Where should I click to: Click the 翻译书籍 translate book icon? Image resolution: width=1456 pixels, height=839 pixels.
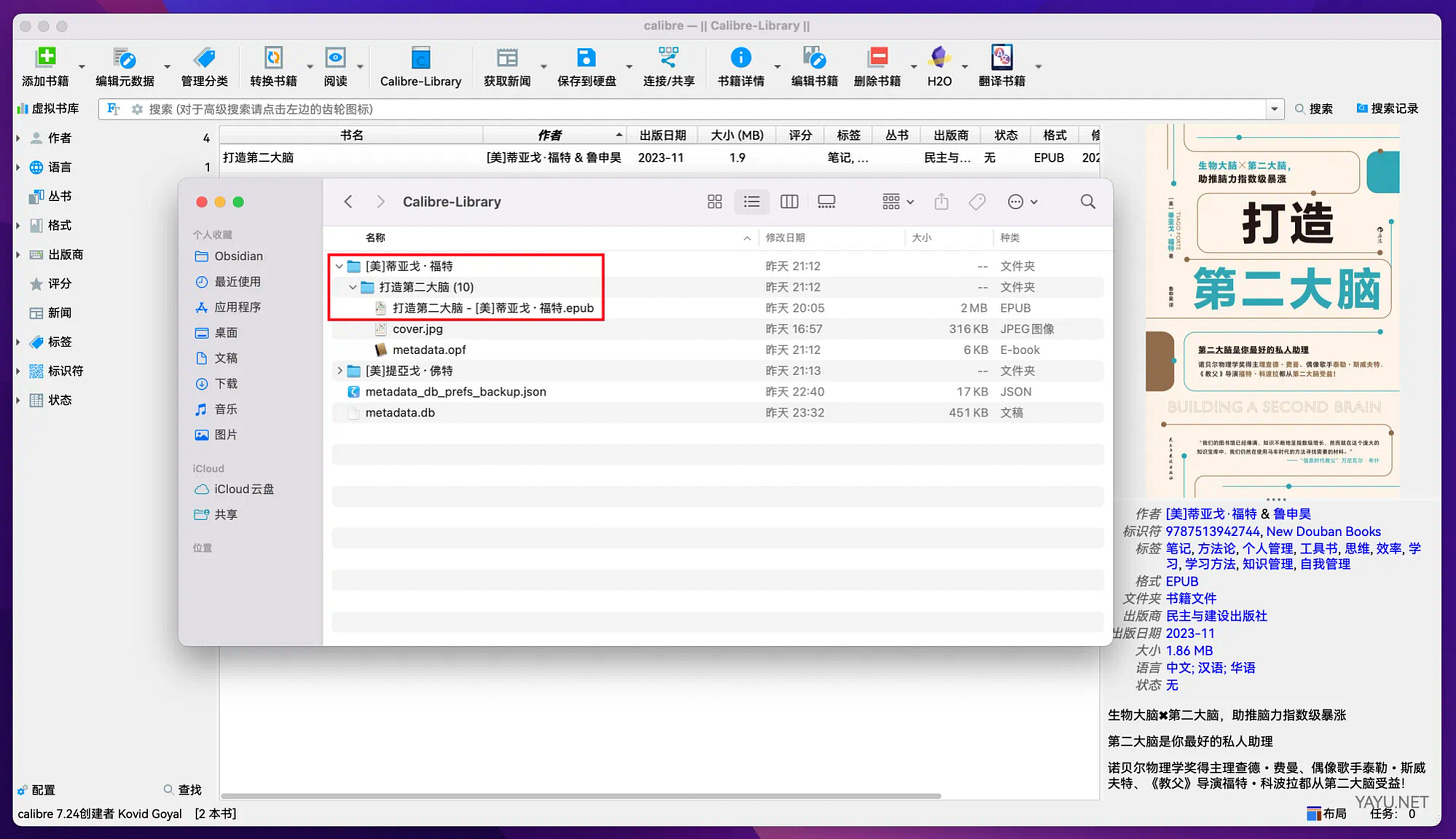pyautogui.click(x=1002, y=57)
